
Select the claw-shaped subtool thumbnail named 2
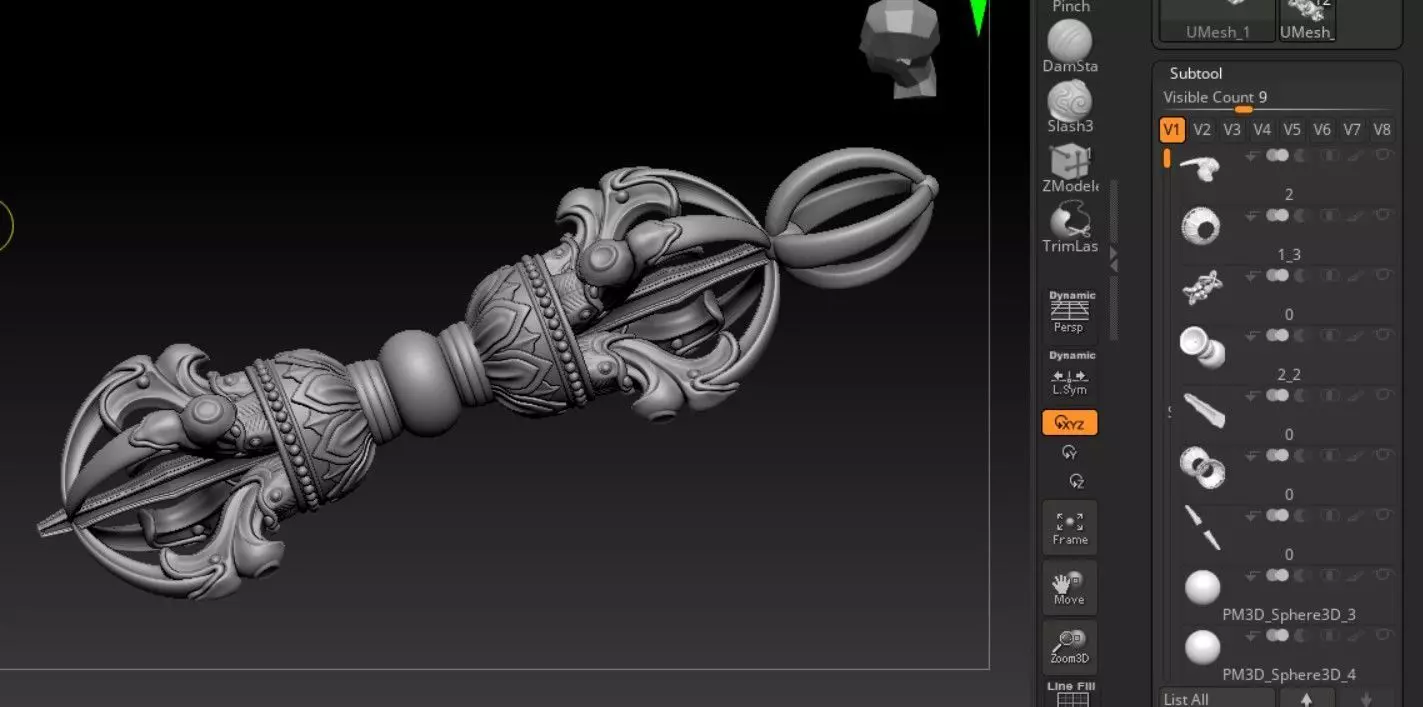[x=1201, y=168]
